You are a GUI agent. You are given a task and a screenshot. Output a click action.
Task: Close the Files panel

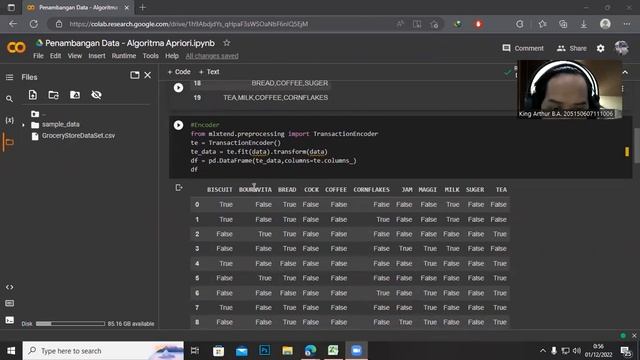(148, 75)
